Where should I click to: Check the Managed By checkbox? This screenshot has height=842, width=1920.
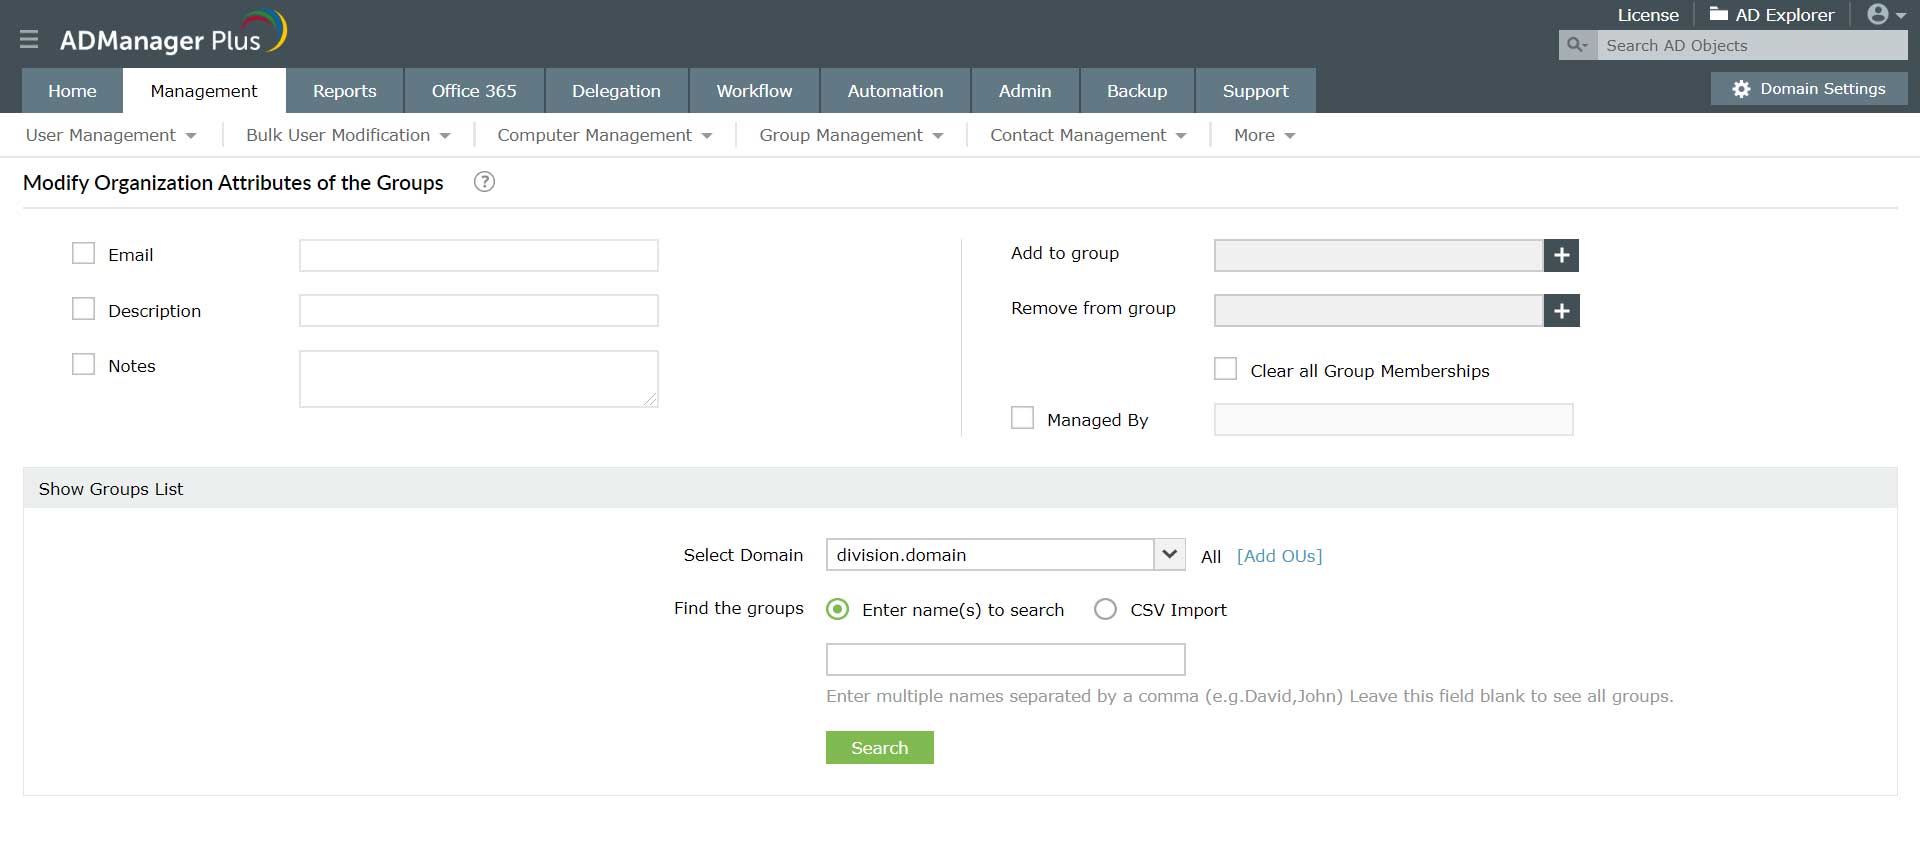point(1022,418)
